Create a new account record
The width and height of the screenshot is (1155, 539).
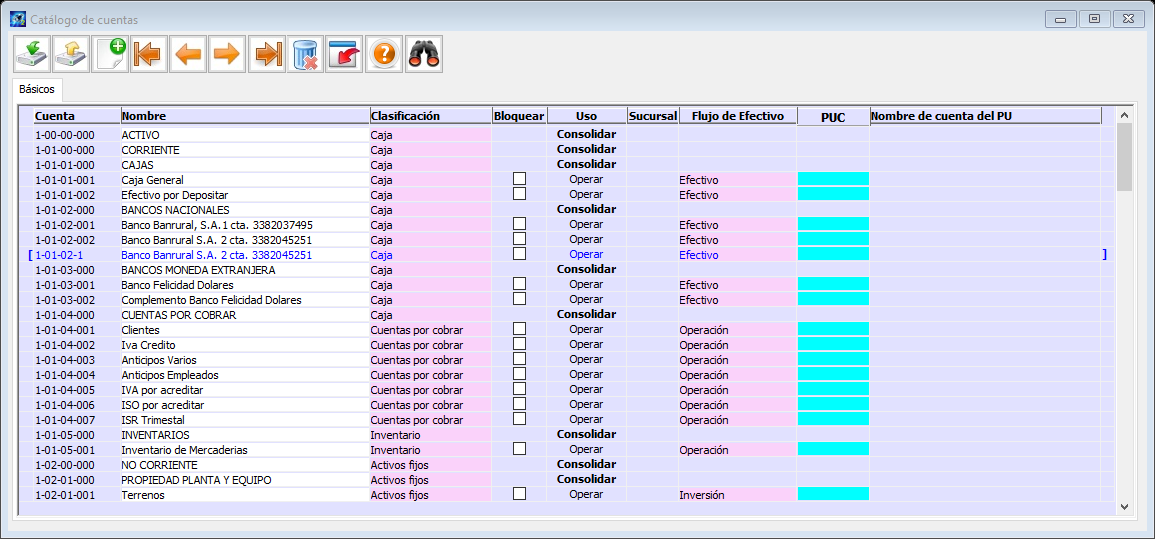point(110,54)
